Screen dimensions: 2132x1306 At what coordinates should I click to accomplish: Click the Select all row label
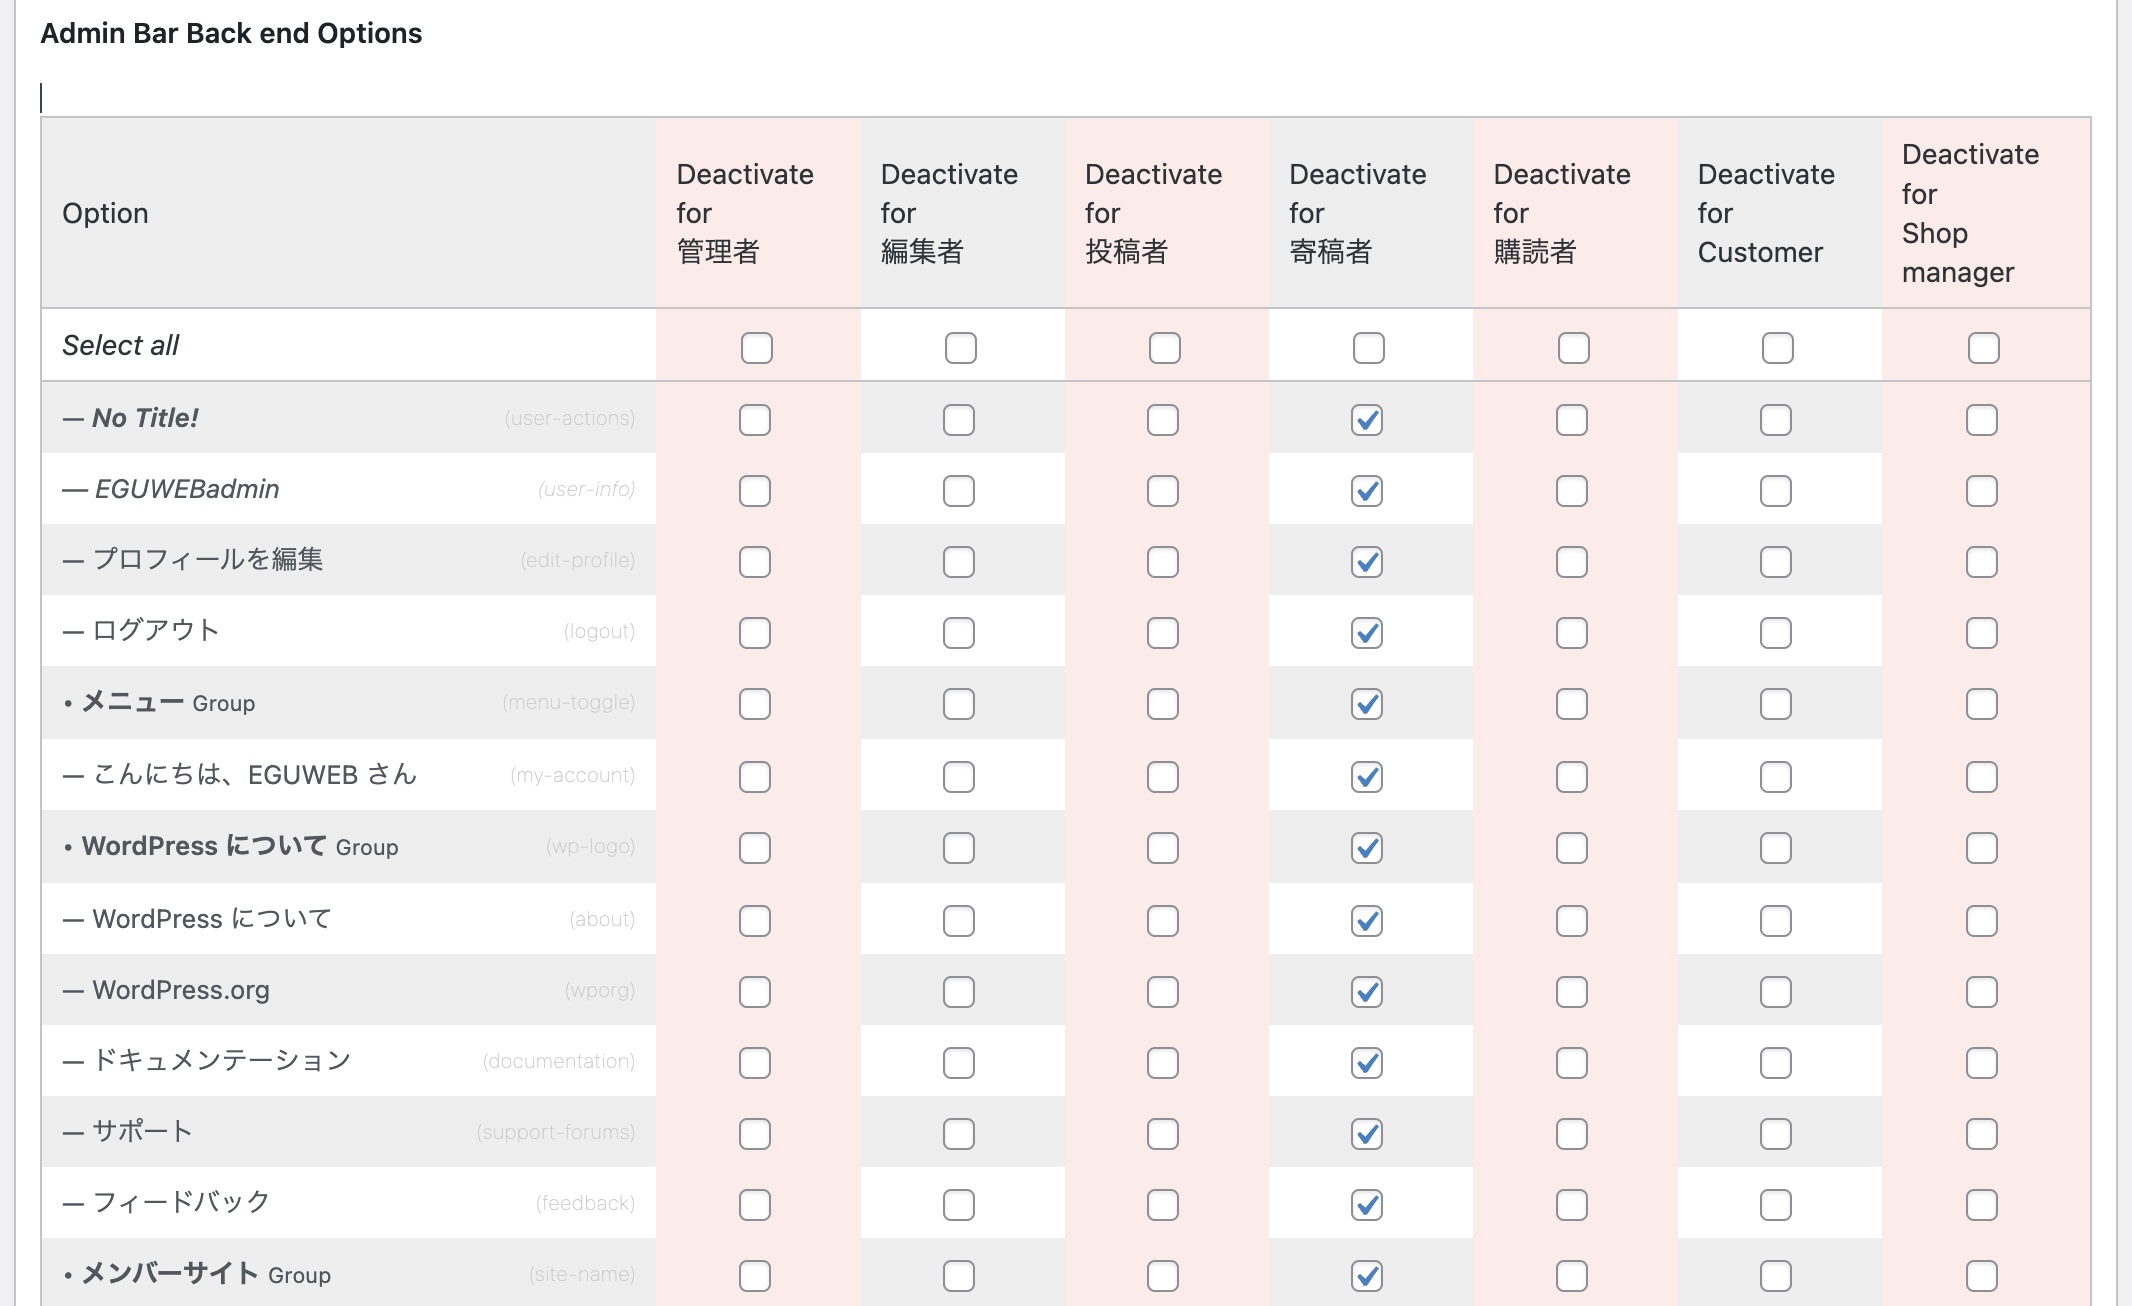120,346
